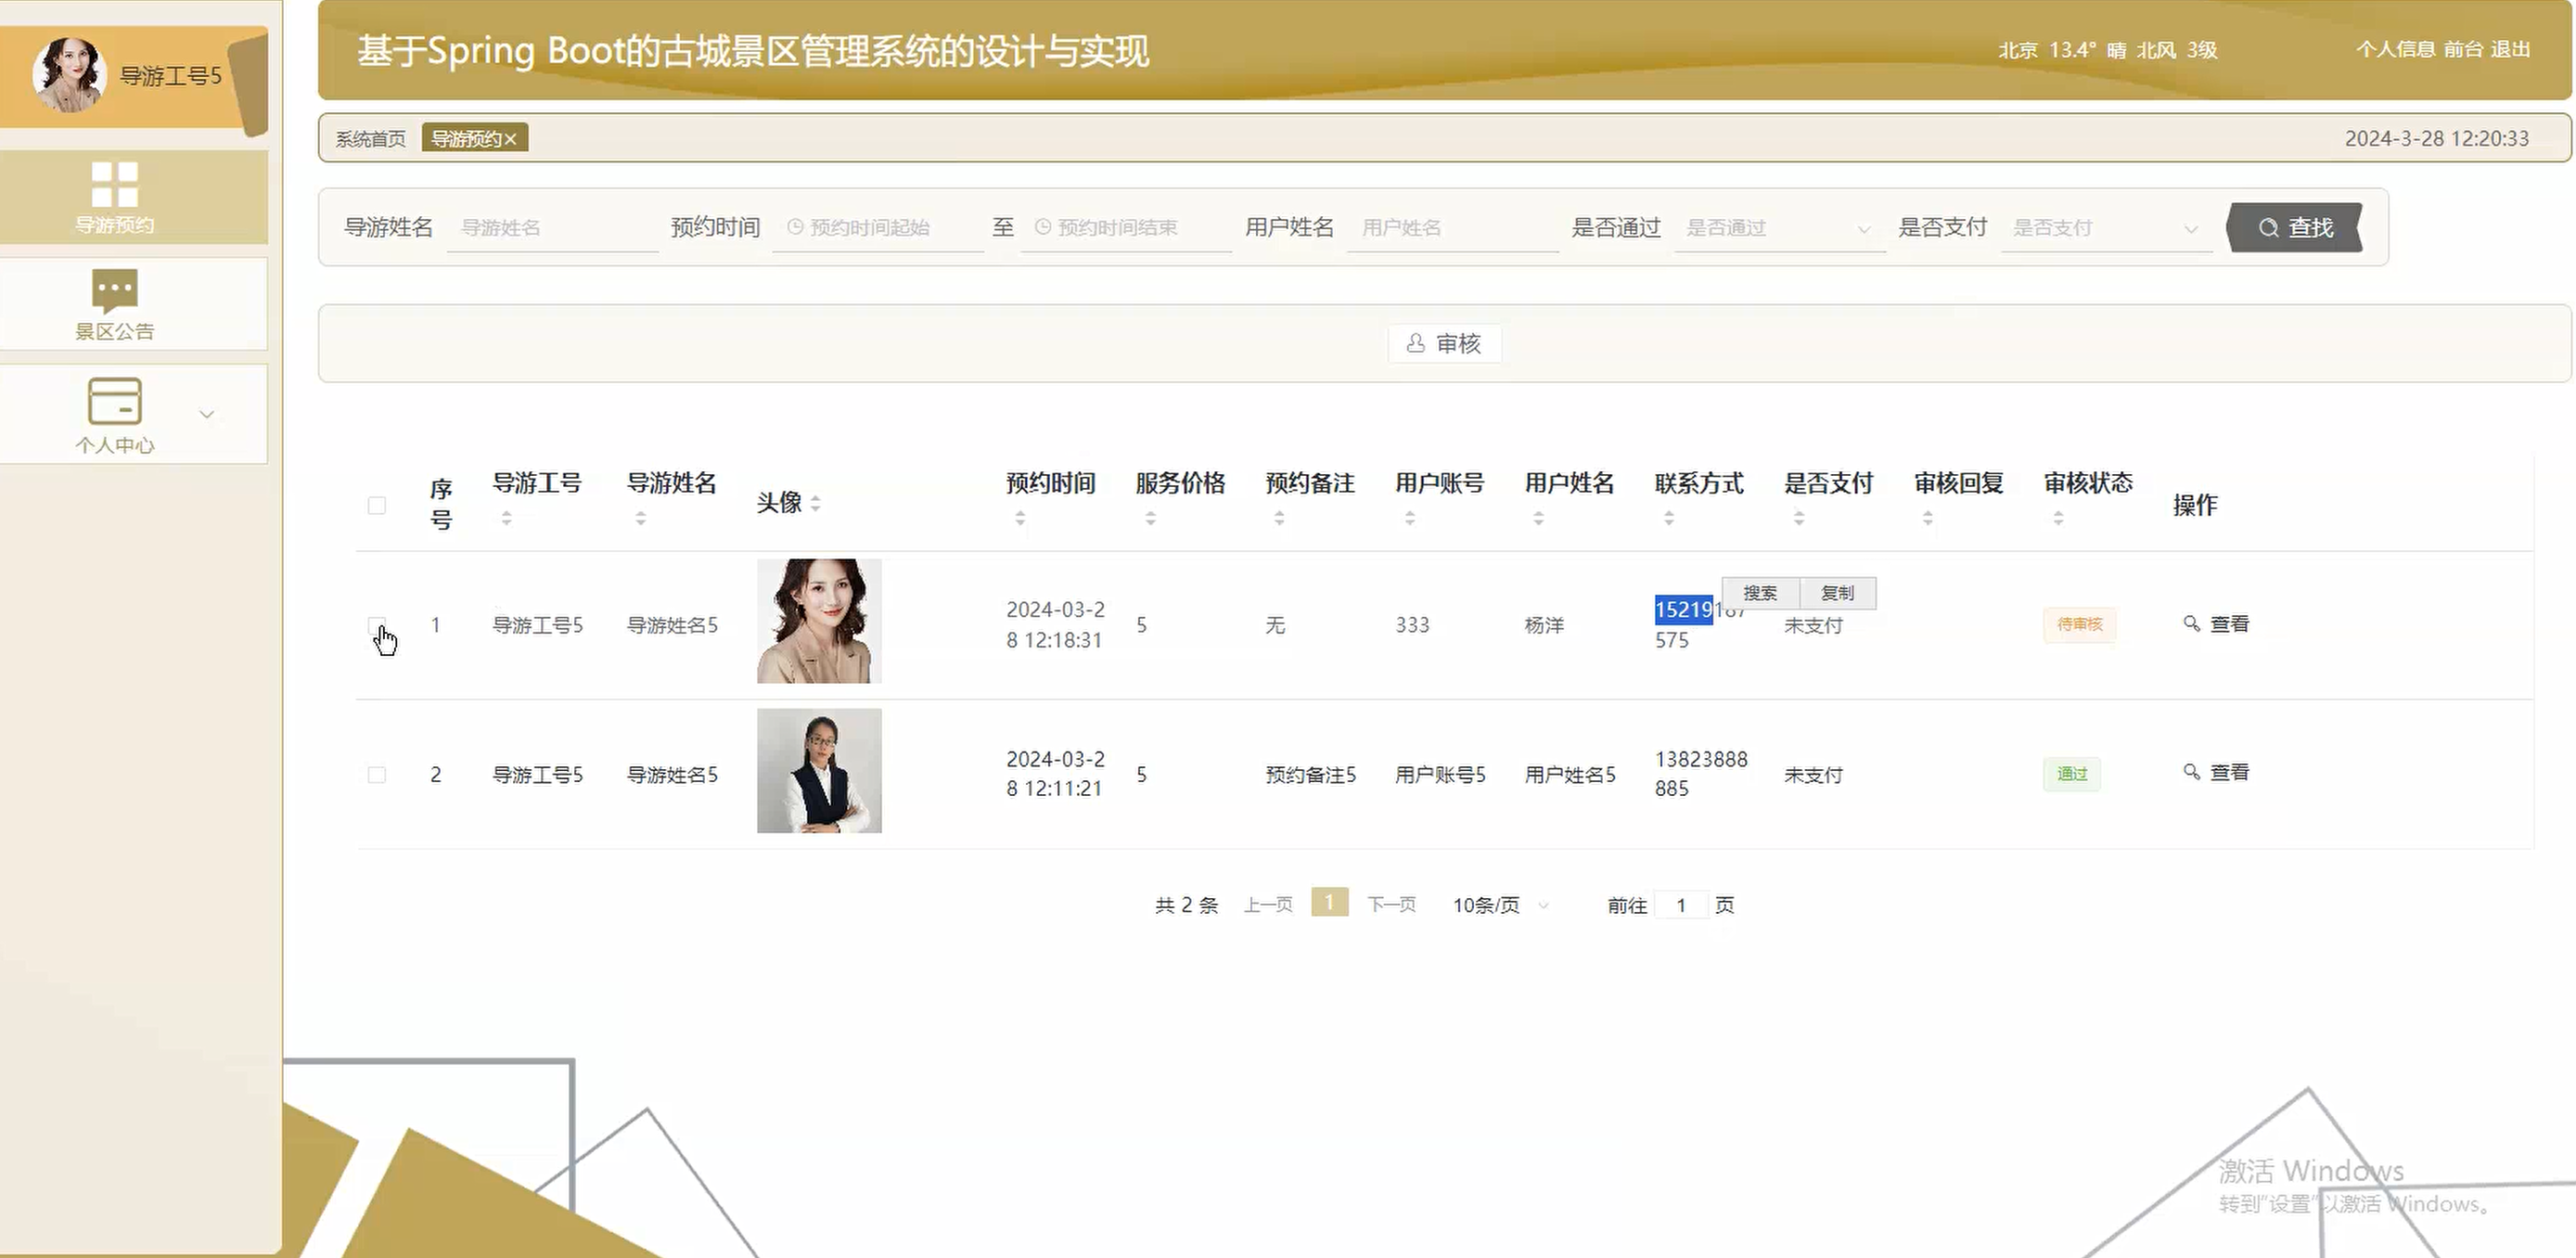Click the 通过 status tag

tap(2072, 775)
